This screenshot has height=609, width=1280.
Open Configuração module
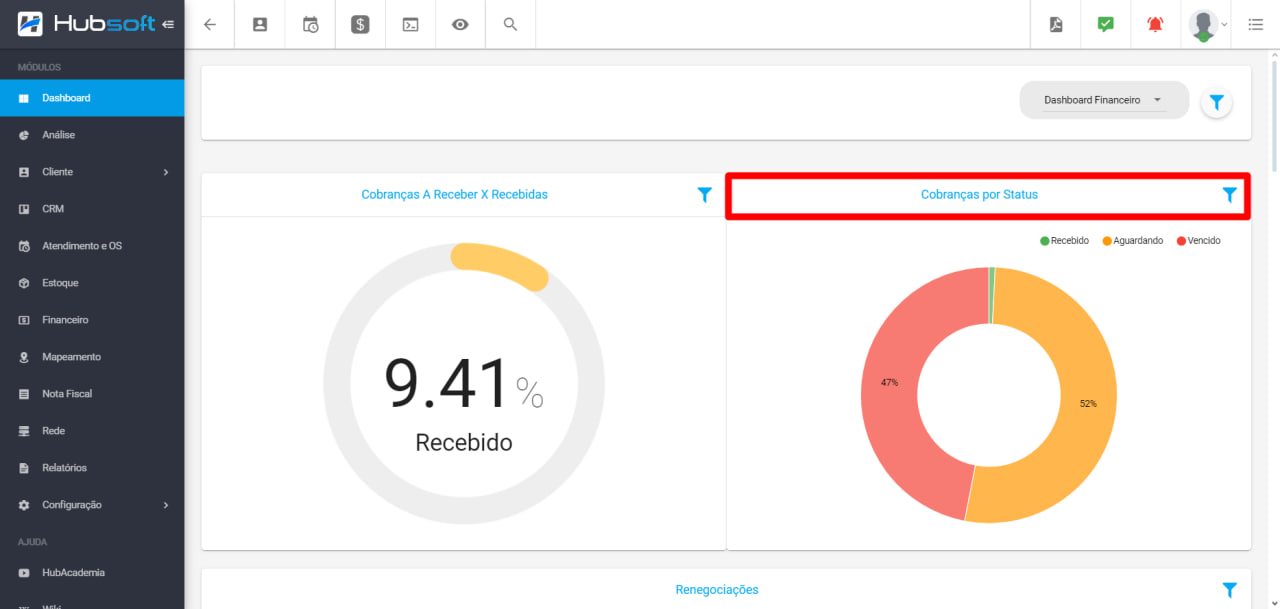[92, 505]
